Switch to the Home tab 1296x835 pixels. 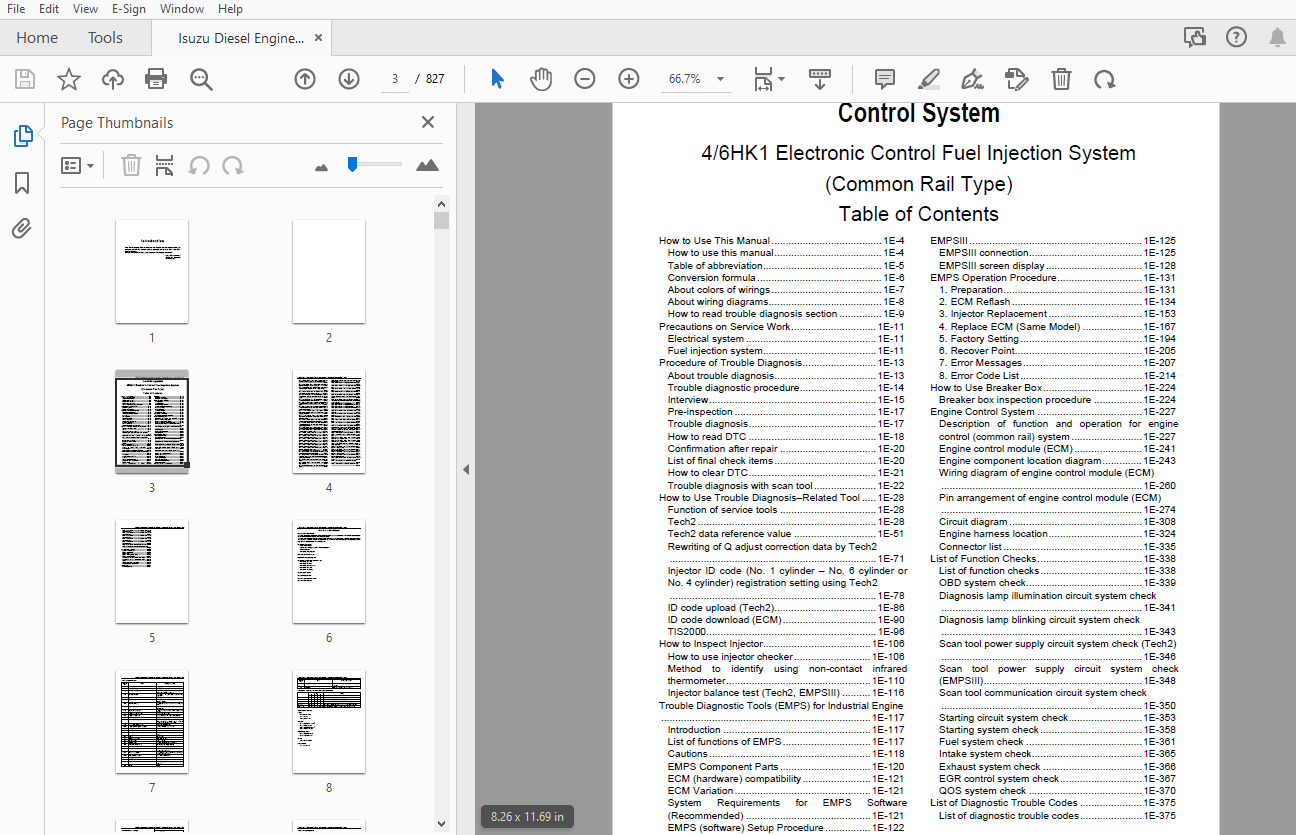37,38
